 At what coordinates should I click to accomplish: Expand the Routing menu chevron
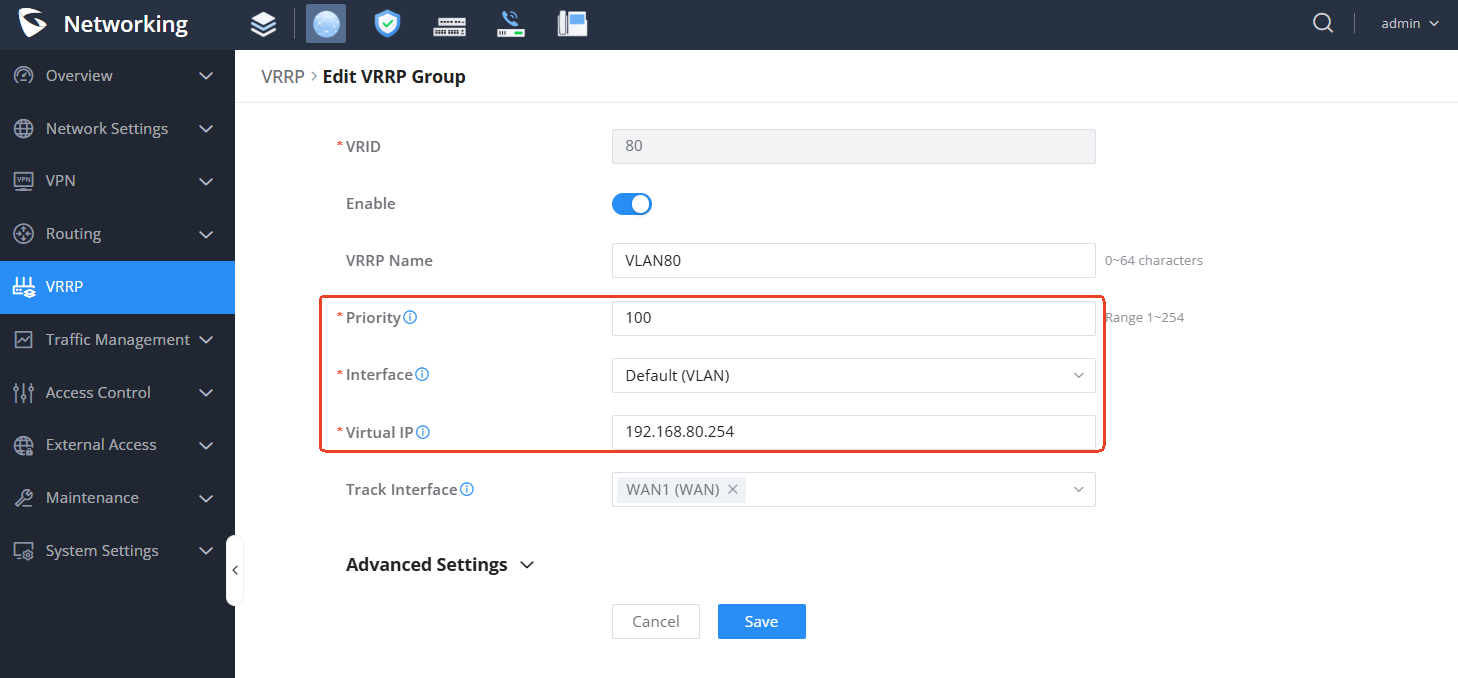pyautogui.click(x=206, y=234)
